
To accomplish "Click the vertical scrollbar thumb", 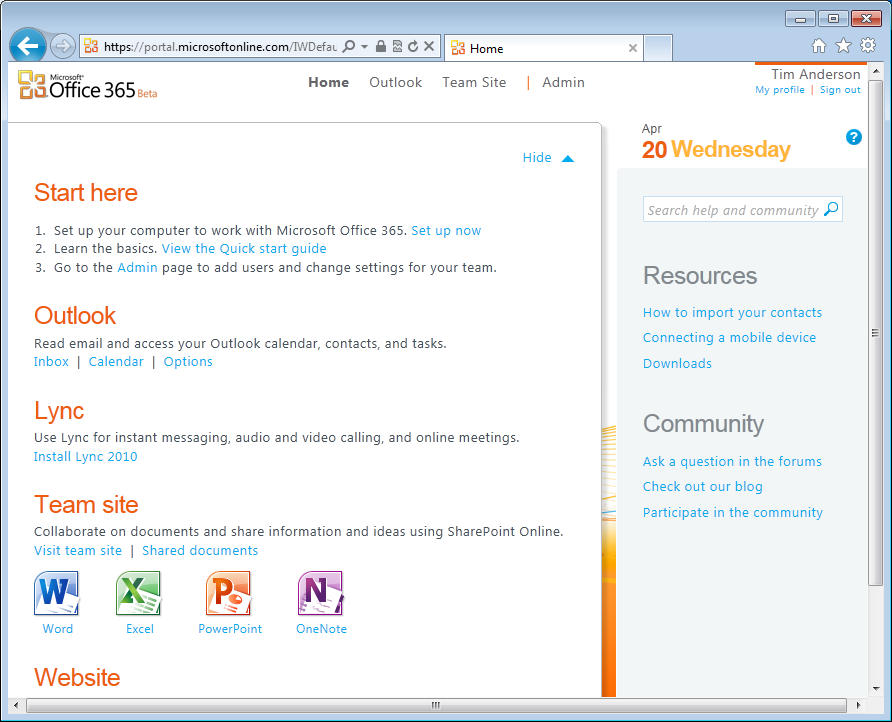I will pos(876,333).
